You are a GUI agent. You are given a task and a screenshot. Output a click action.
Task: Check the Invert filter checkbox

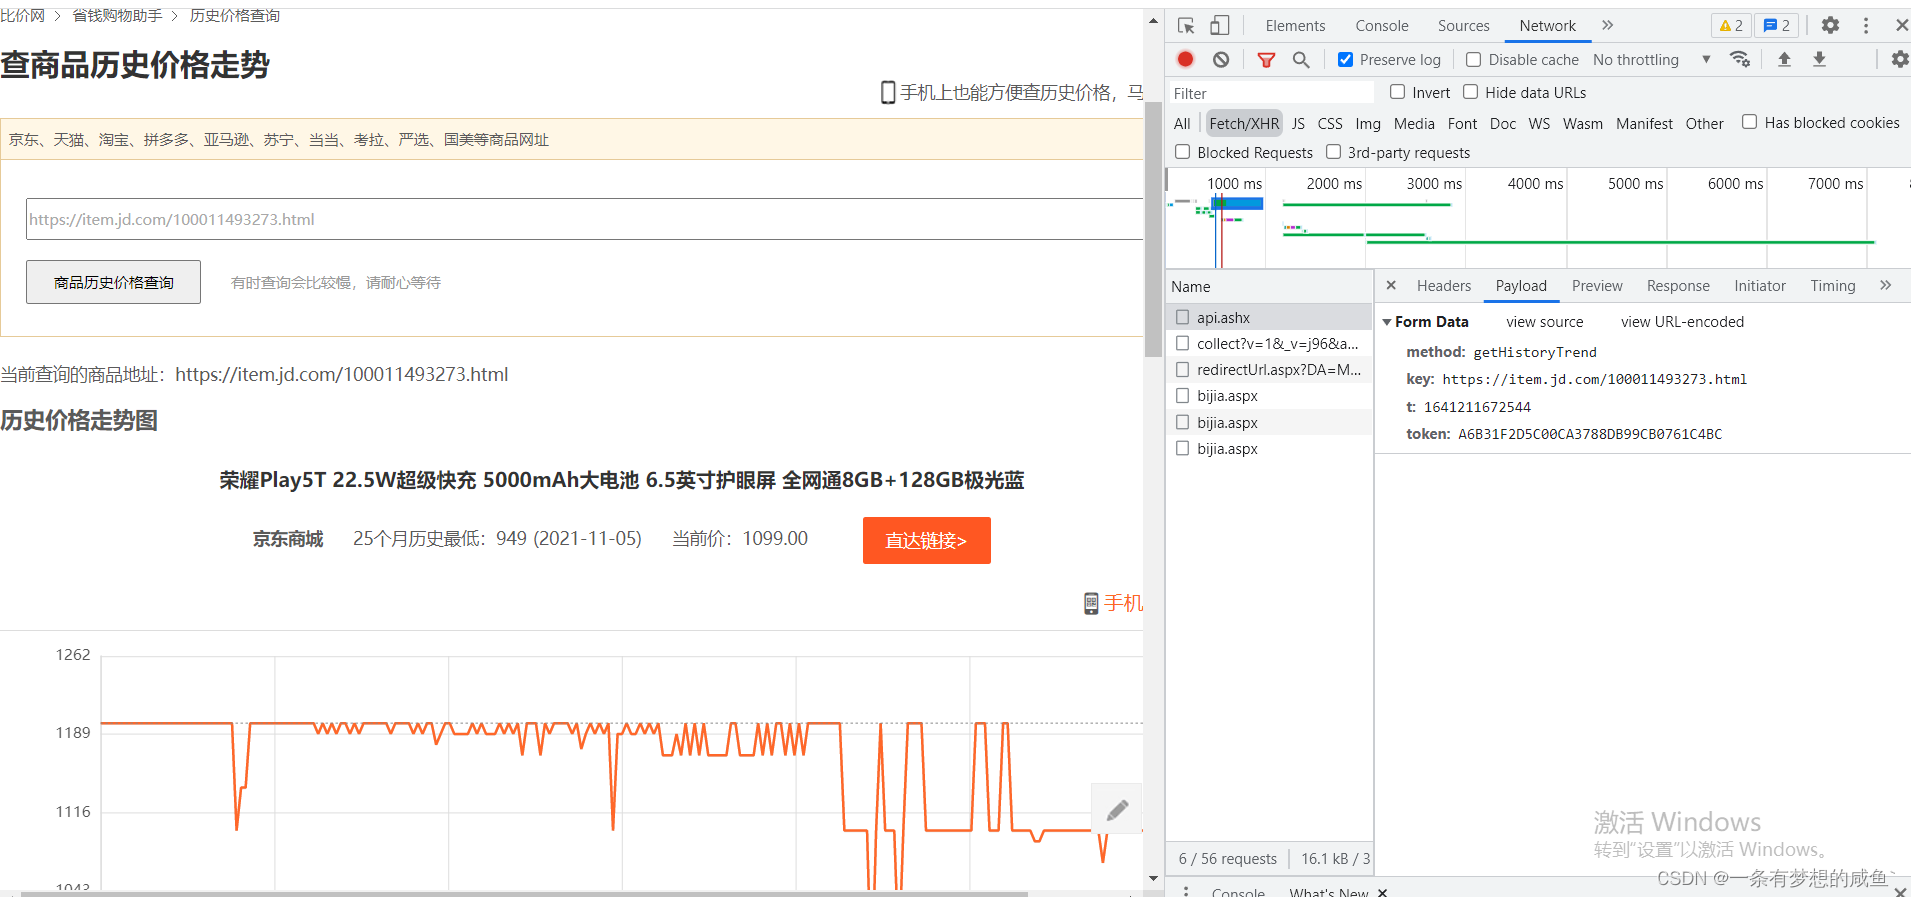[x=1397, y=92]
